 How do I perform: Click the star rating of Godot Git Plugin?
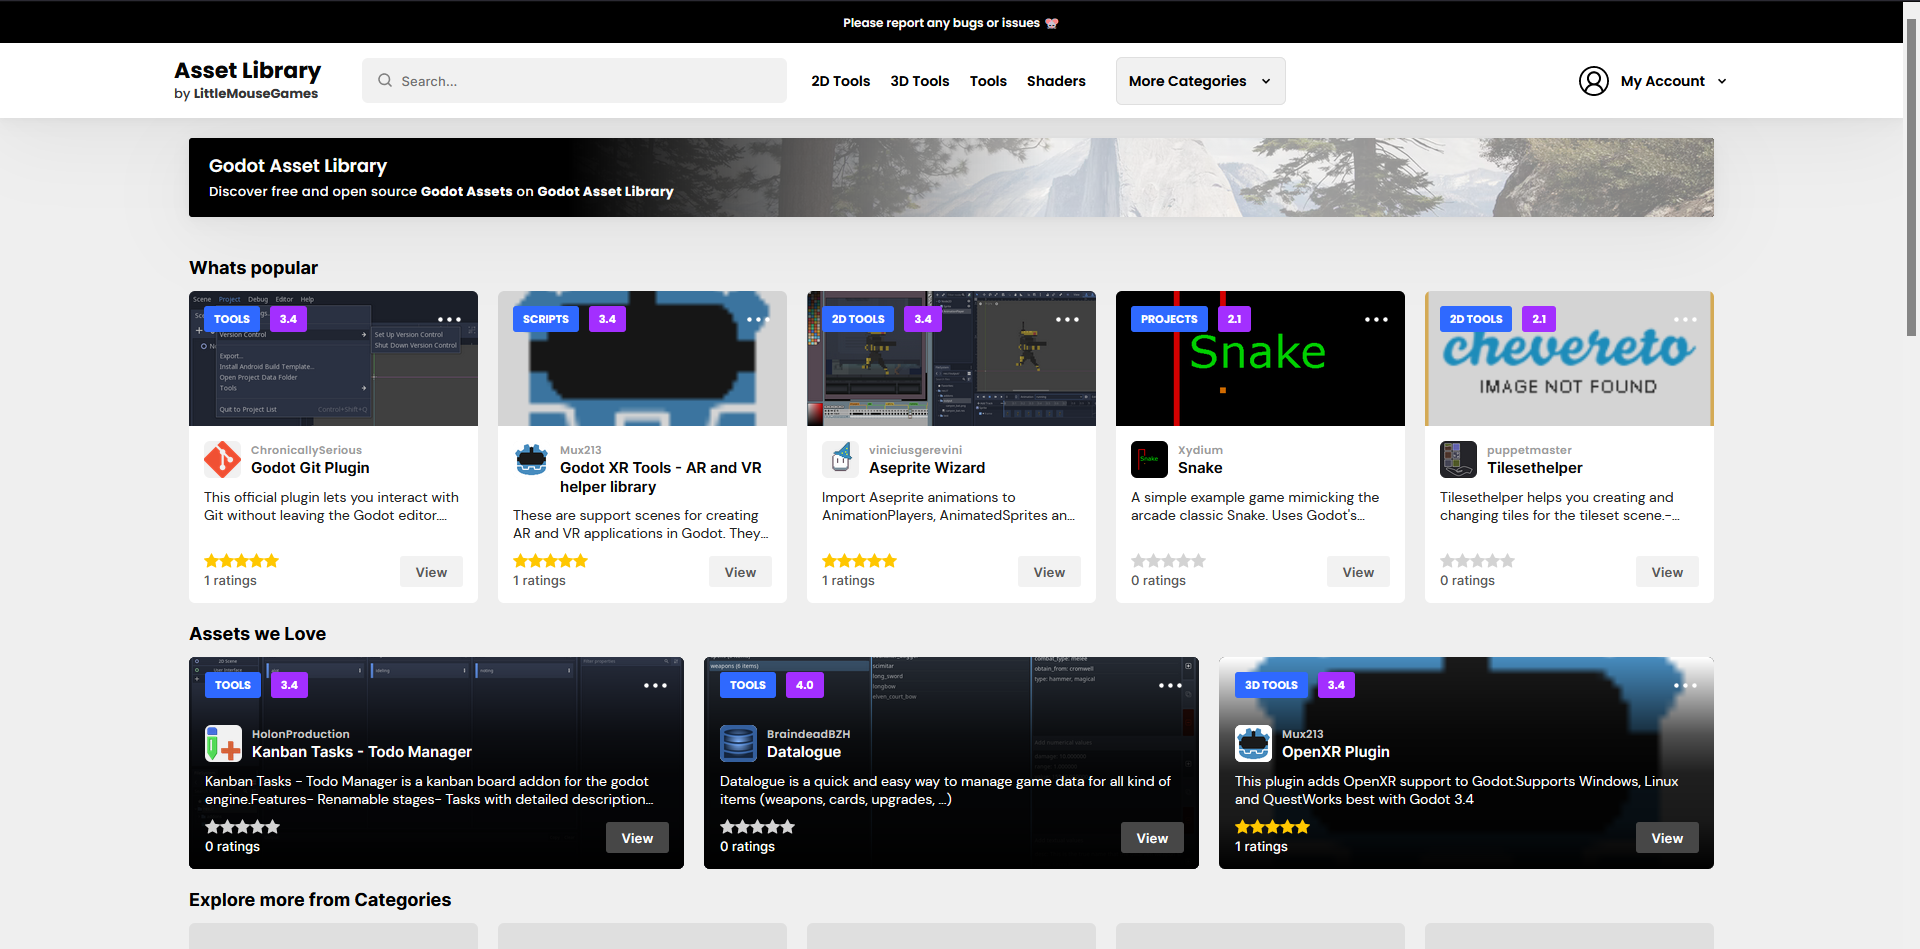pos(241,561)
